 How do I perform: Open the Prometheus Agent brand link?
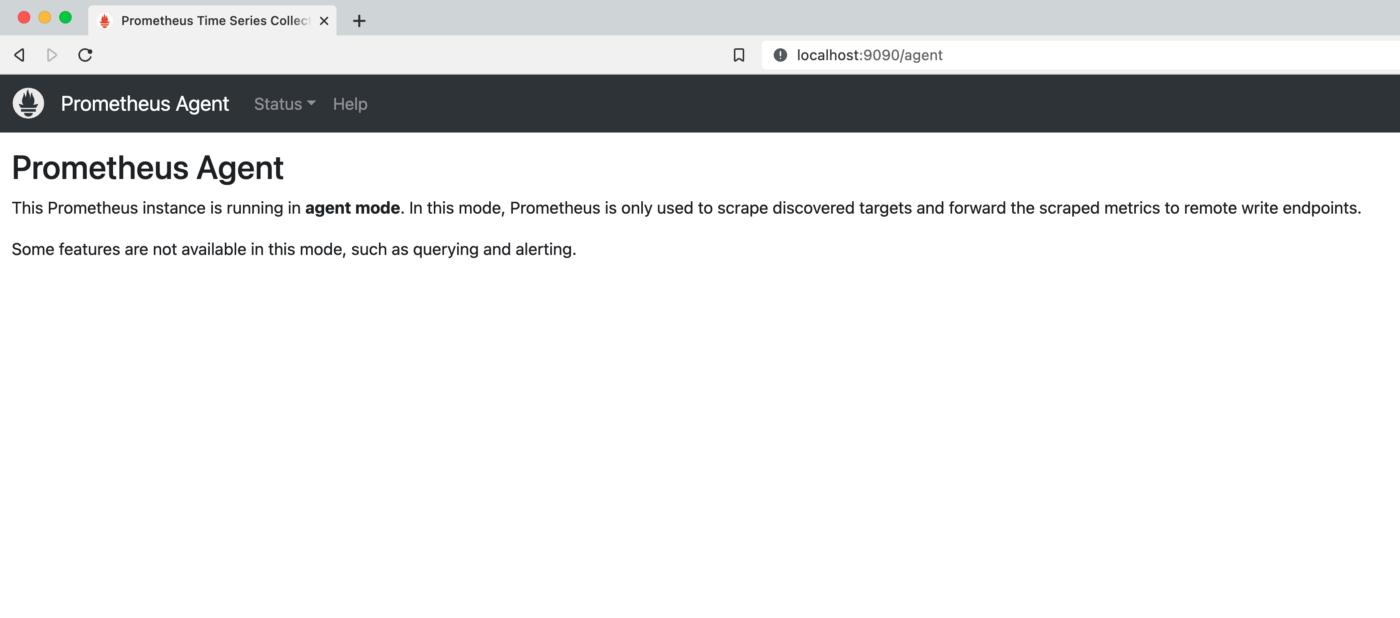click(x=145, y=104)
